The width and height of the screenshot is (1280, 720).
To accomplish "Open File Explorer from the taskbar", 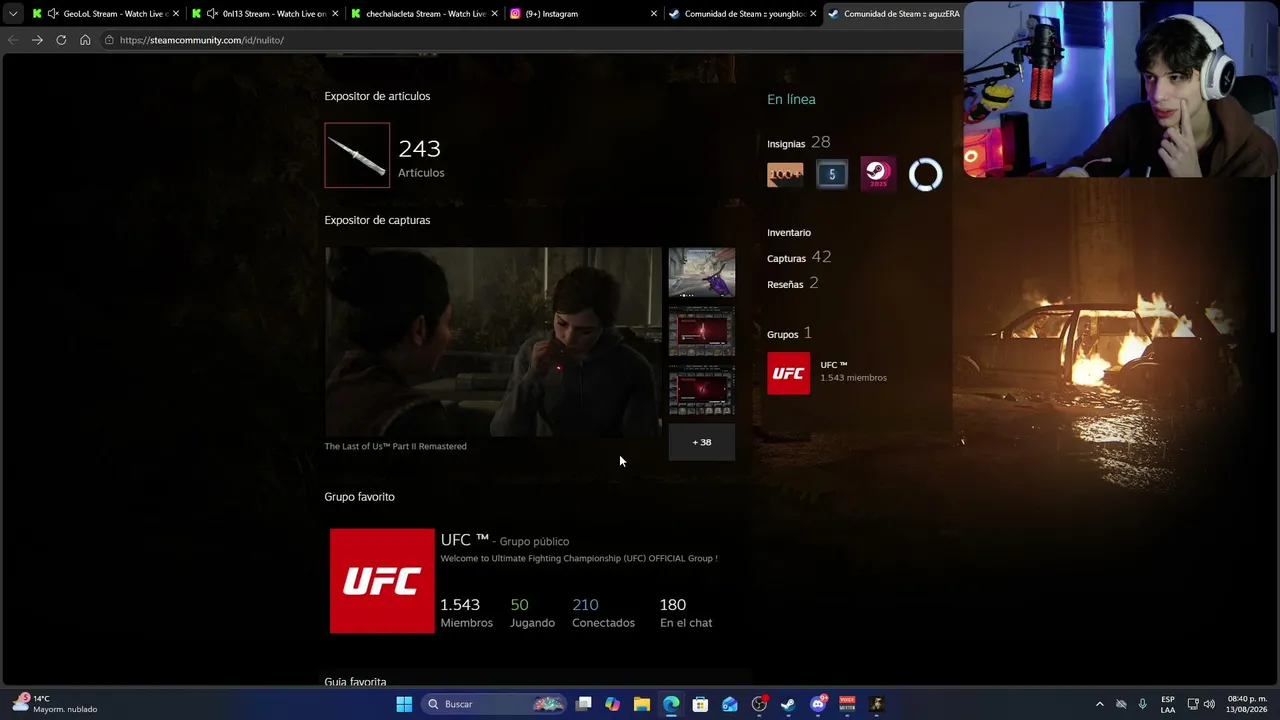I will [642, 704].
